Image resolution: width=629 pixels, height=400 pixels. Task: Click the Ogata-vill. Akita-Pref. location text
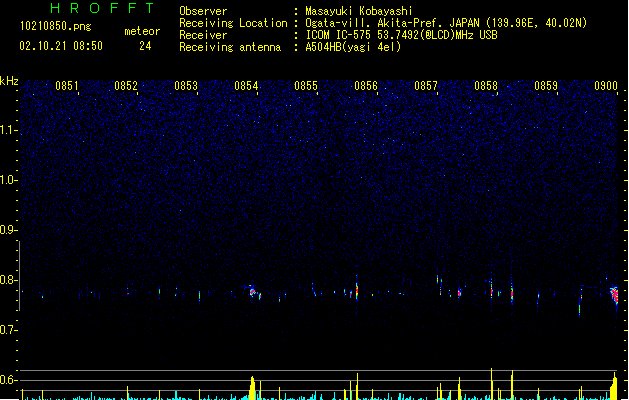pos(446,23)
